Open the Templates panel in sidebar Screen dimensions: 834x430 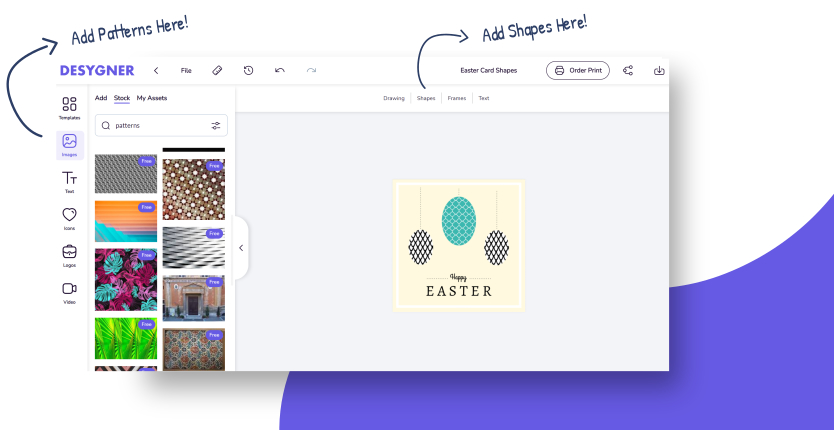point(69,107)
